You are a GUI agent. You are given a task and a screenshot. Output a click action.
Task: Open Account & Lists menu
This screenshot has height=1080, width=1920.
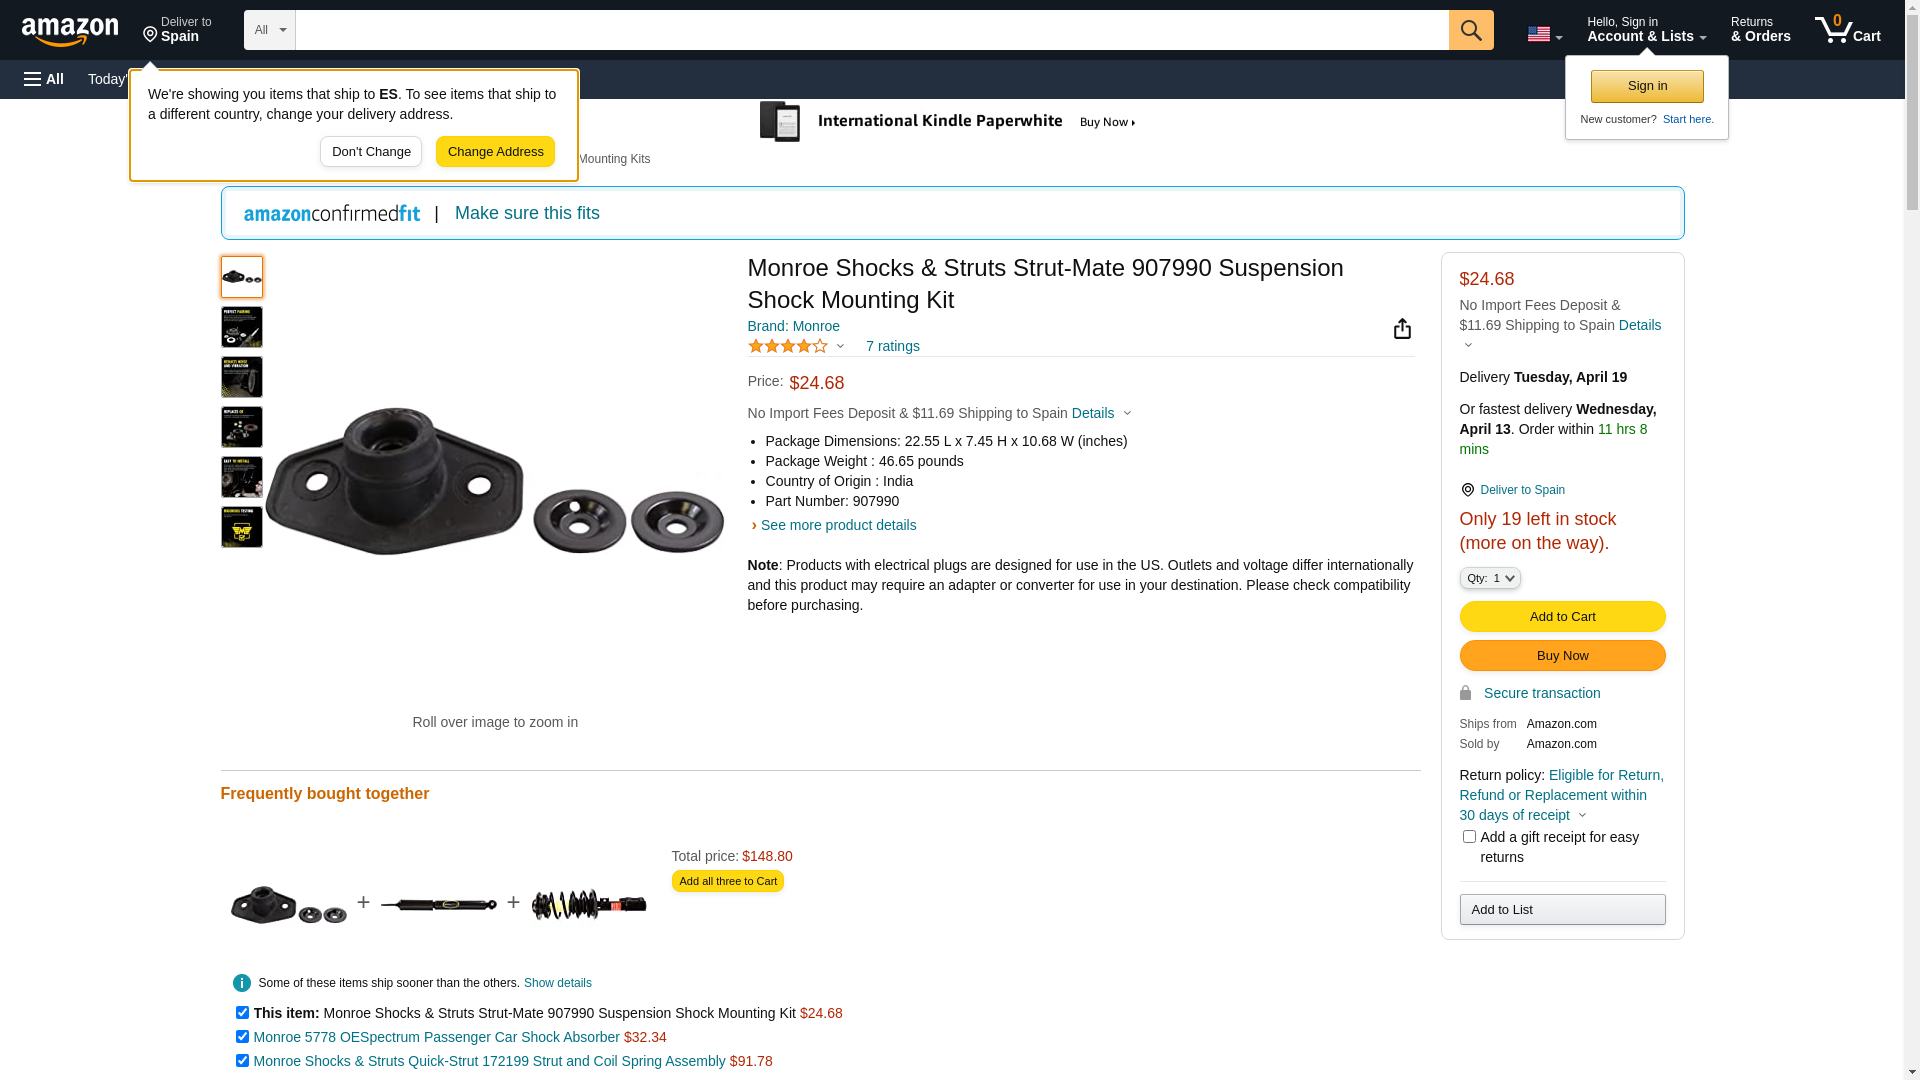pyautogui.click(x=1646, y=30)
